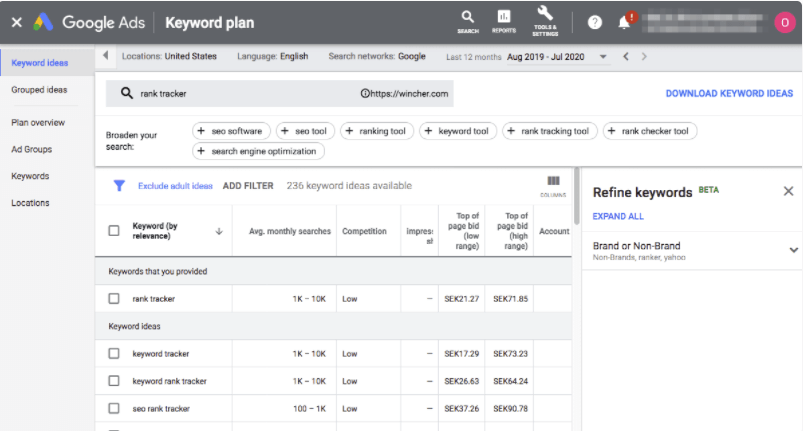Open the Reports icon
The width and height of the screenshot is (803, 431).
[x=504, y=19]
